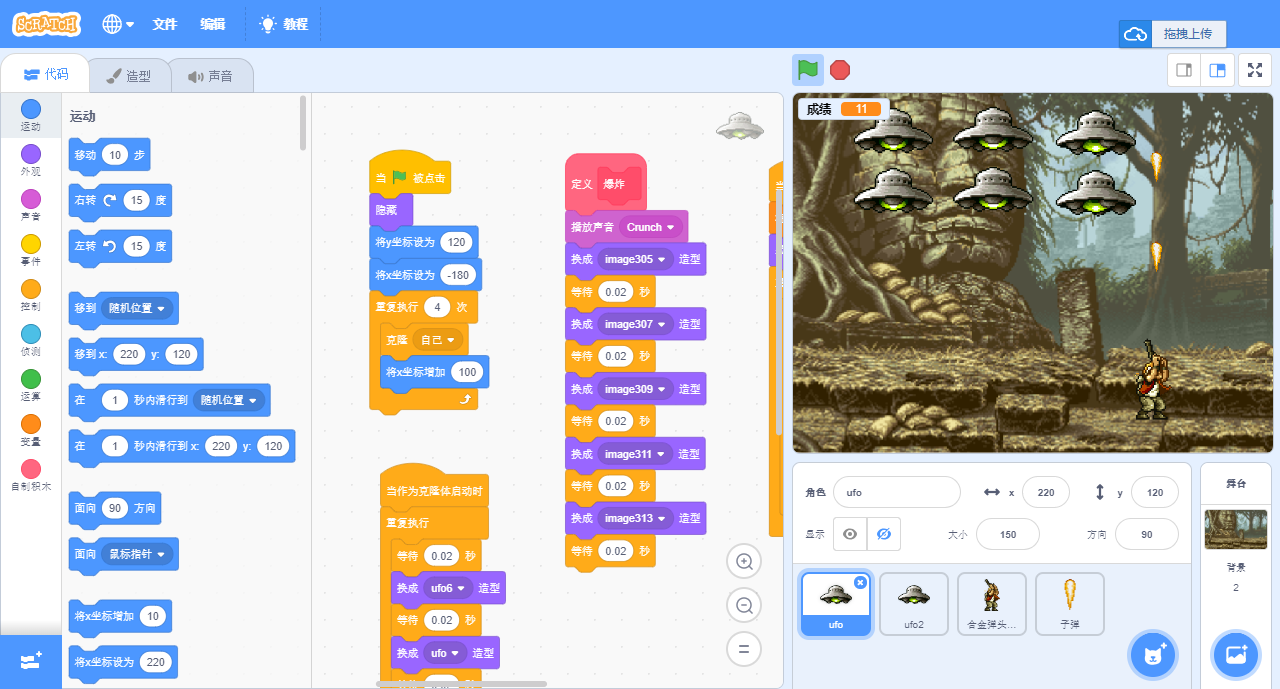Select the 运算 block category

point(31,385)
